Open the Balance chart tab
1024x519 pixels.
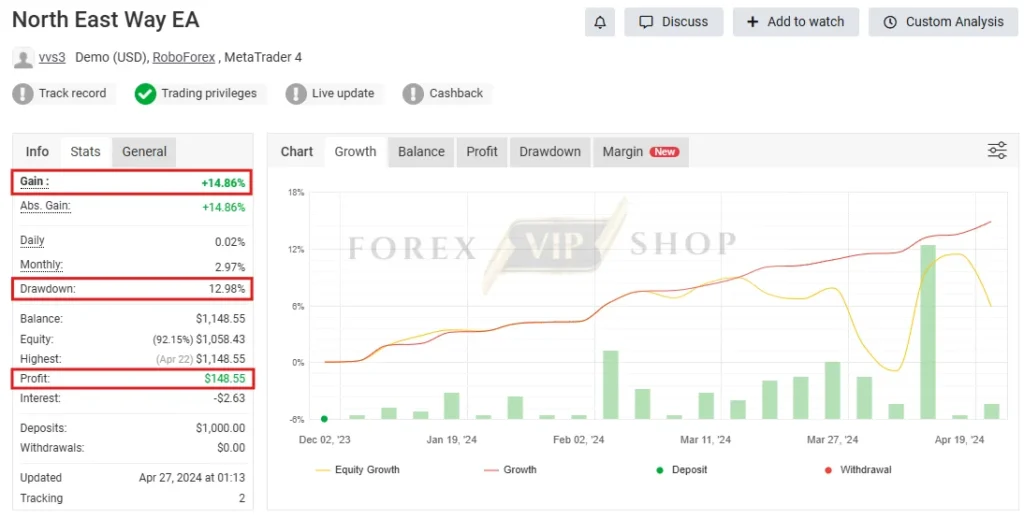tap(421, 151)
